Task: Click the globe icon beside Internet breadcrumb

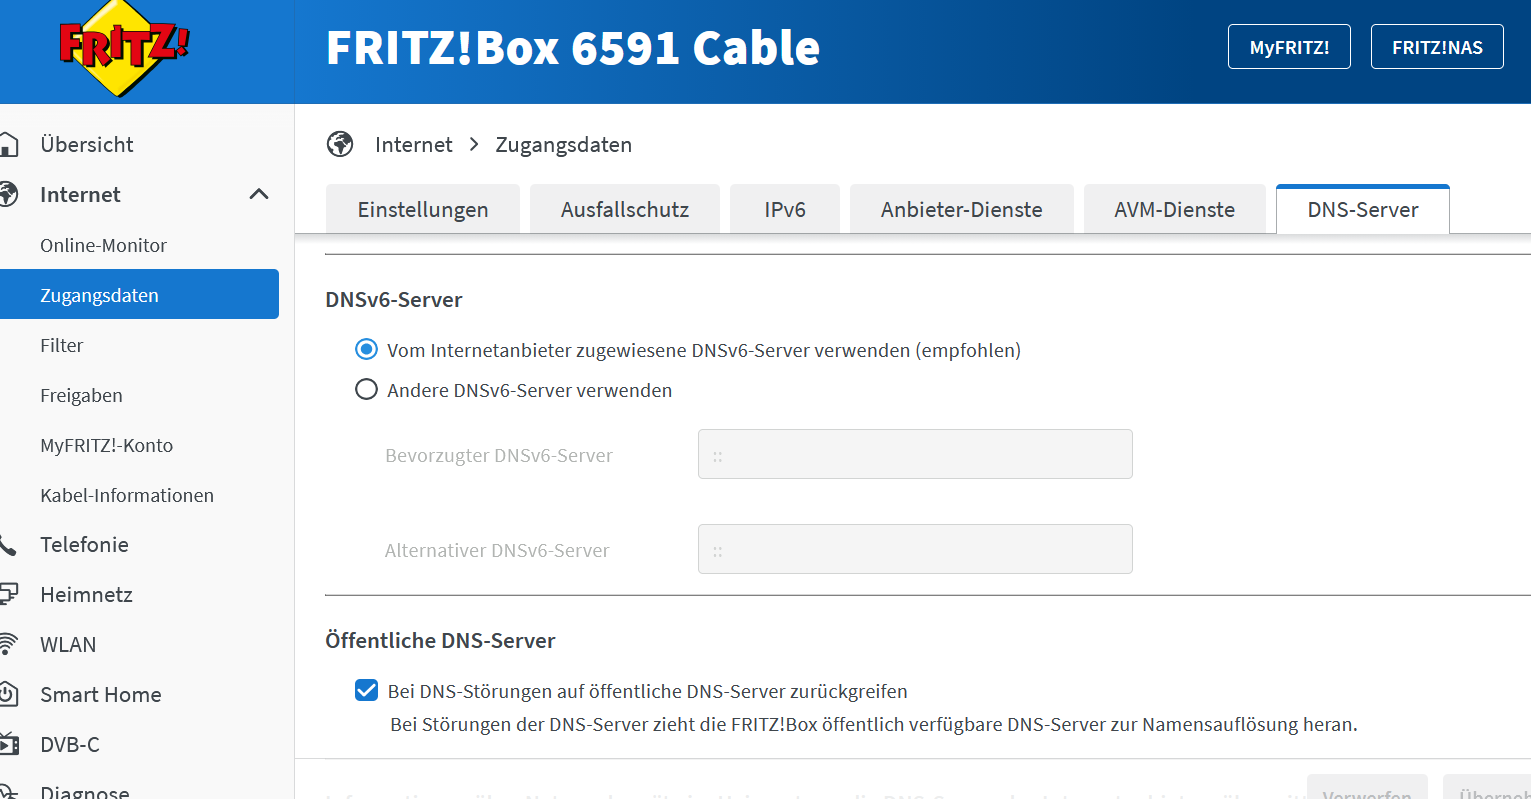Action: (x=340, y=144)
